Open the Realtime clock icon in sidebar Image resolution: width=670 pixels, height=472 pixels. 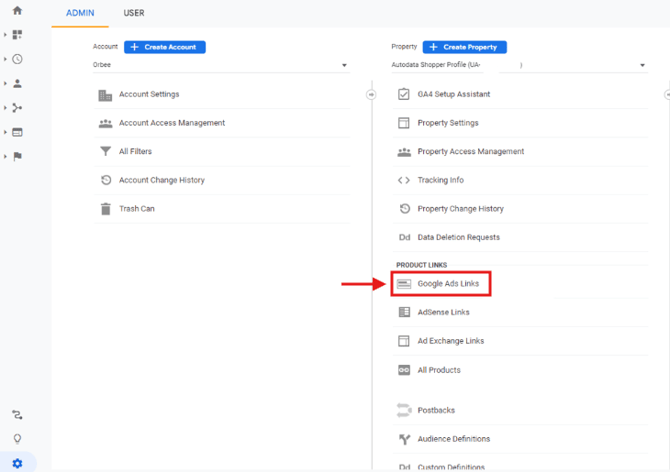coord(17,59)
